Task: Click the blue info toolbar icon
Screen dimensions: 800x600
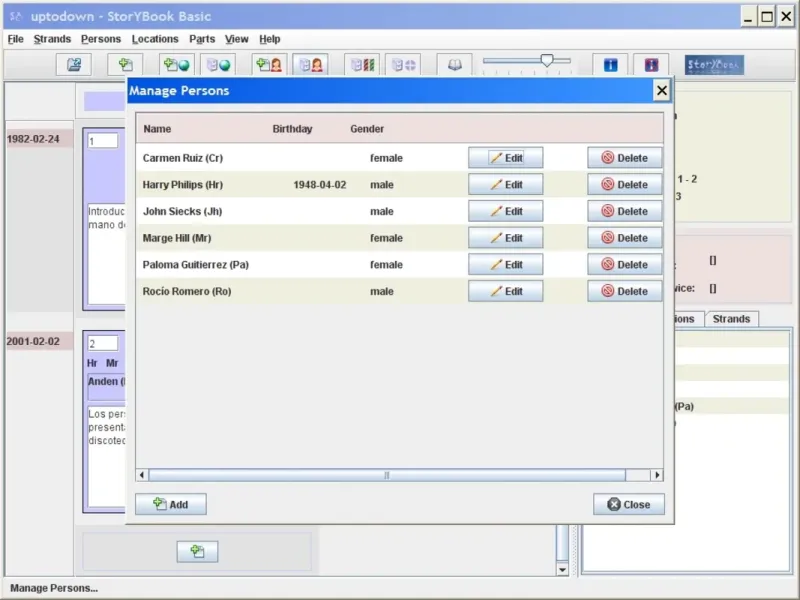Action: coord(610,65)
